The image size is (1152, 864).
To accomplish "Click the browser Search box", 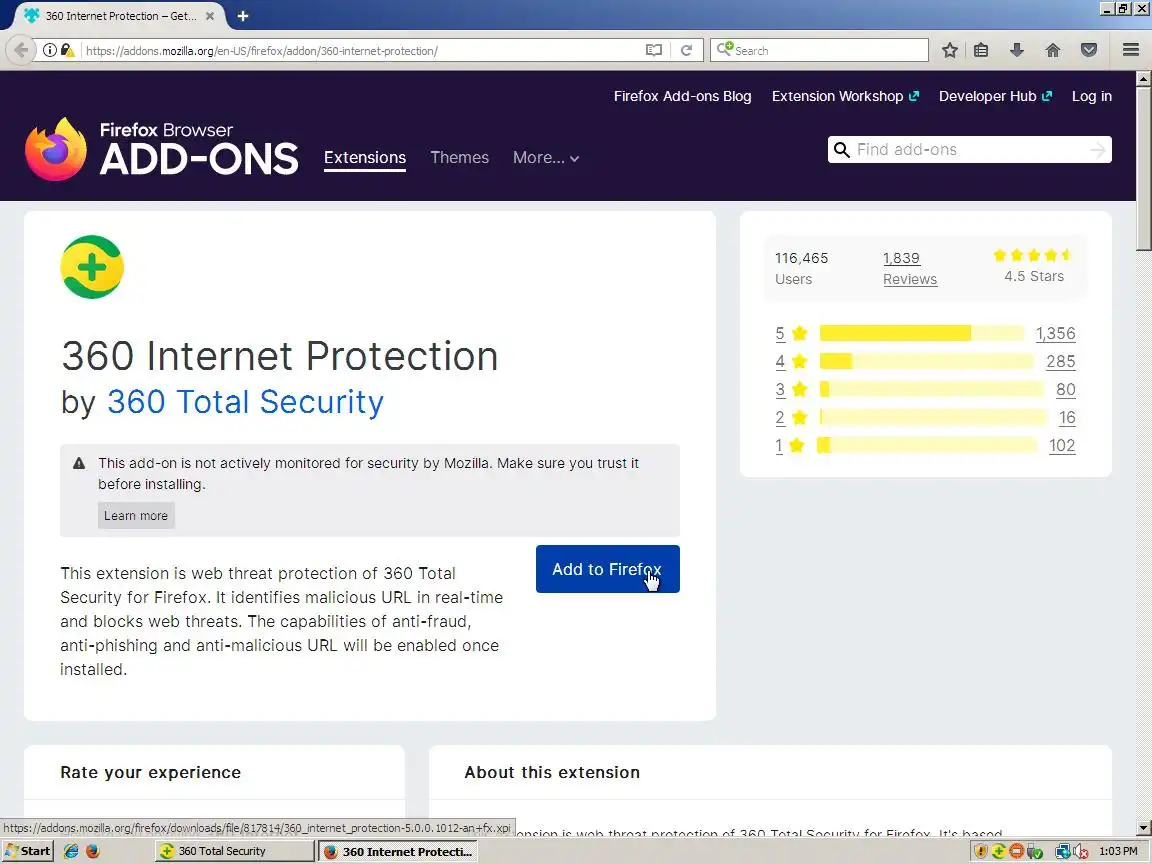I will (x=819, y=50).
